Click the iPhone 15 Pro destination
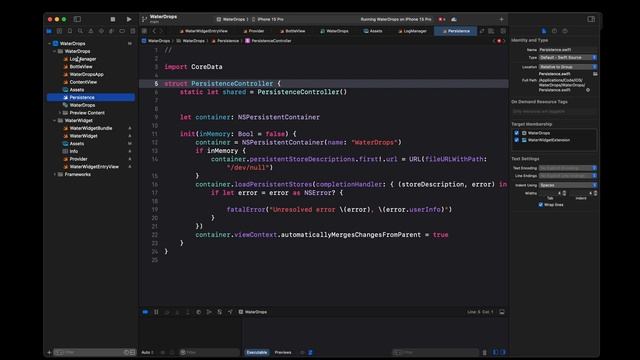The width and height of the screenshot is (640, 360). (268, 19)
